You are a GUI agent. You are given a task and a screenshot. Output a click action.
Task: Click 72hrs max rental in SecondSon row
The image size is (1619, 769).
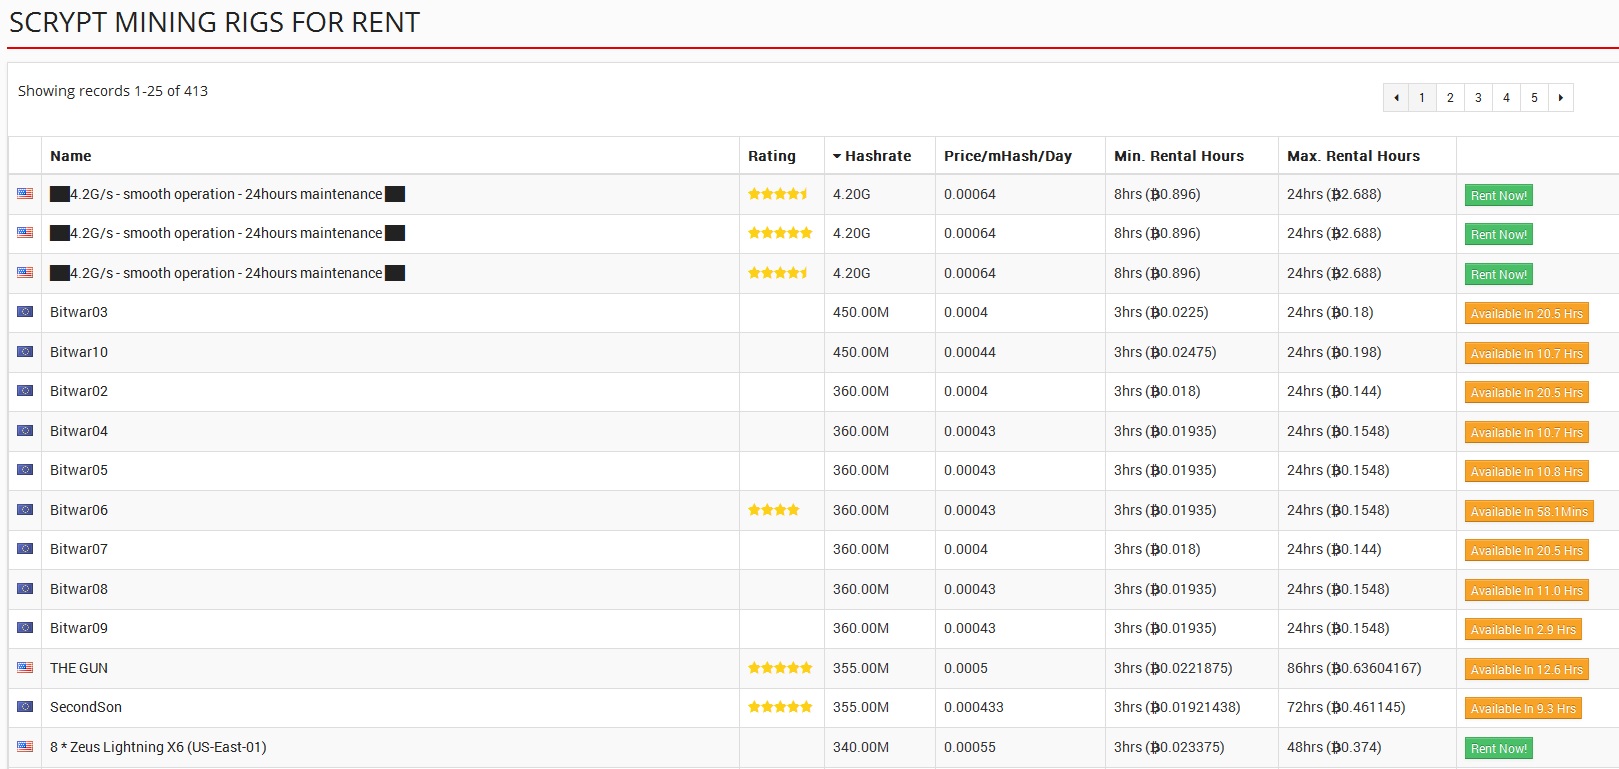coord(1346,707)
